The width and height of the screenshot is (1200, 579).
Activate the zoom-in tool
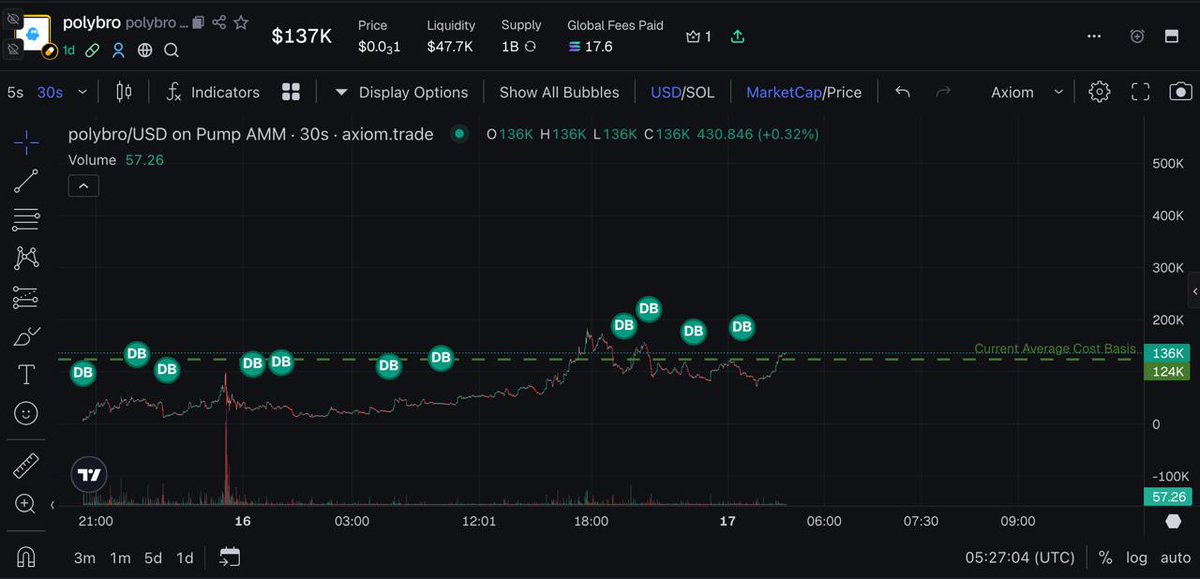pos(27,504)
